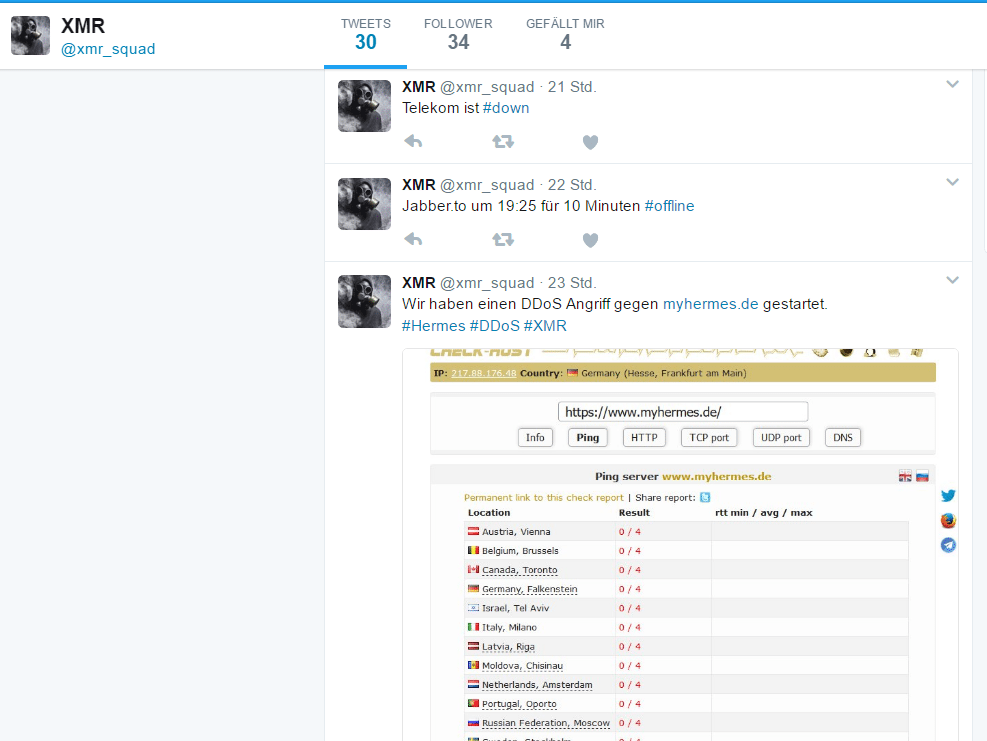The image size is (987, 741).
Task: Click the #Hermes hashtag
Action: (x=434, y=325)
